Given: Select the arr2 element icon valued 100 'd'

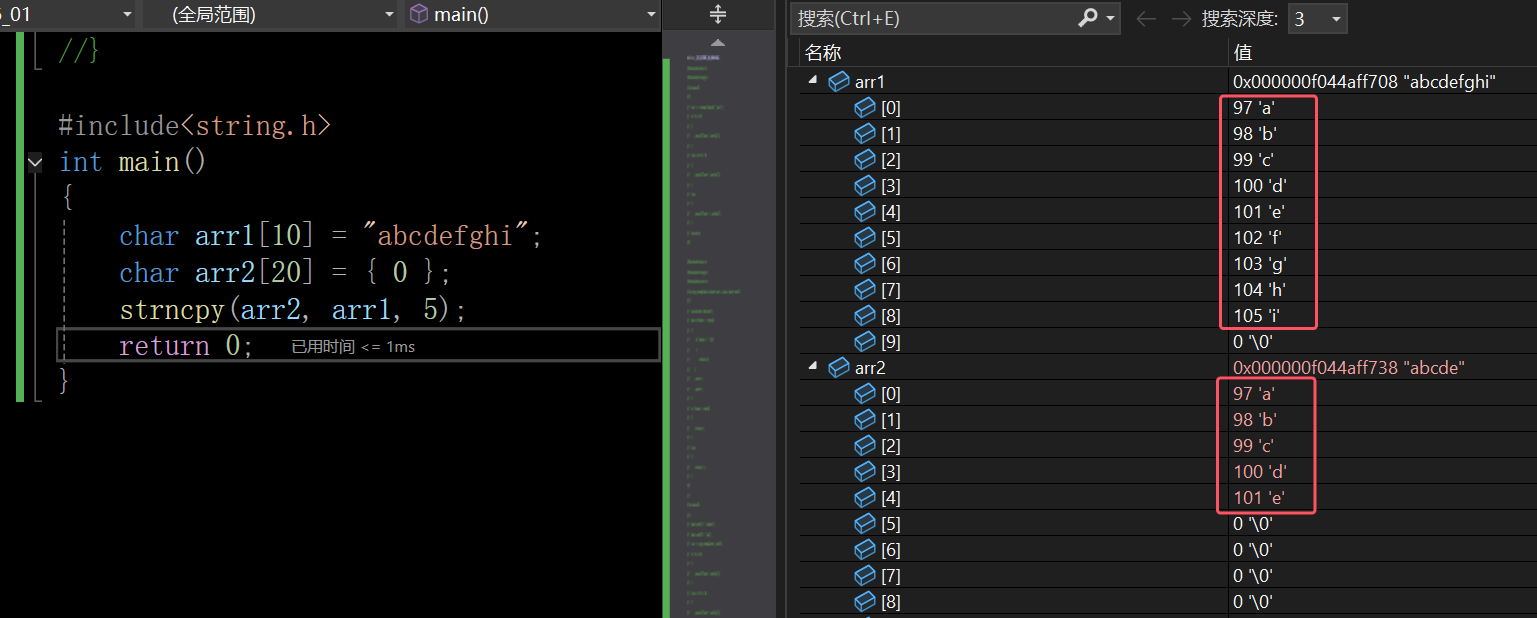Looking at the screenshot, I should tap(864, 472).
